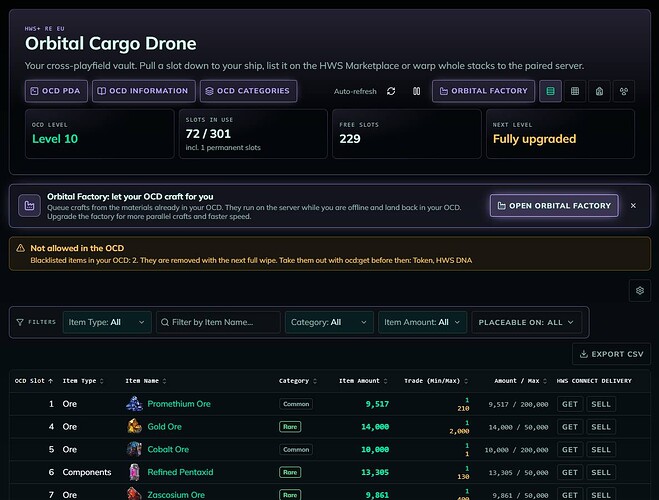The height and width of the screenshot is (500, 659).
Task: Switch to the warehouse view icon
Action: click(599, 91)
